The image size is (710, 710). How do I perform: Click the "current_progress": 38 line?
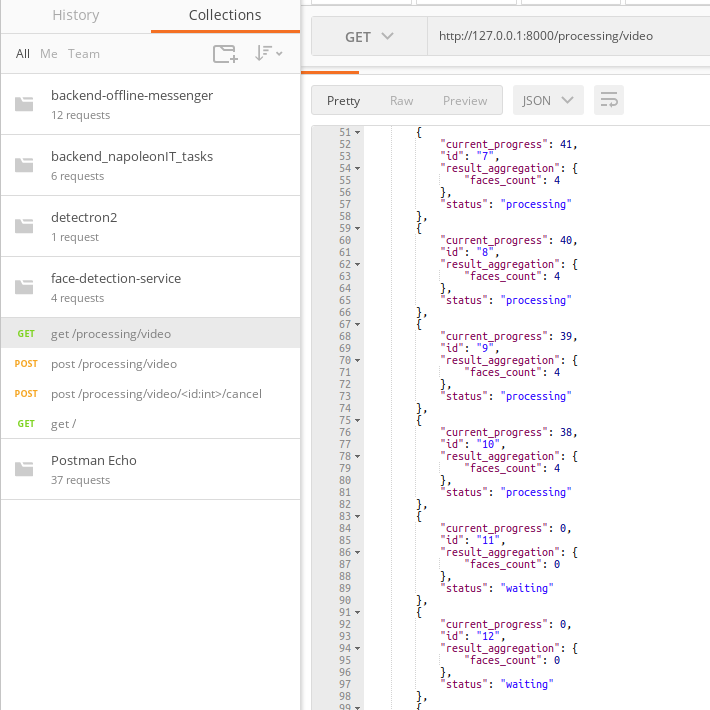pos(509,432)
